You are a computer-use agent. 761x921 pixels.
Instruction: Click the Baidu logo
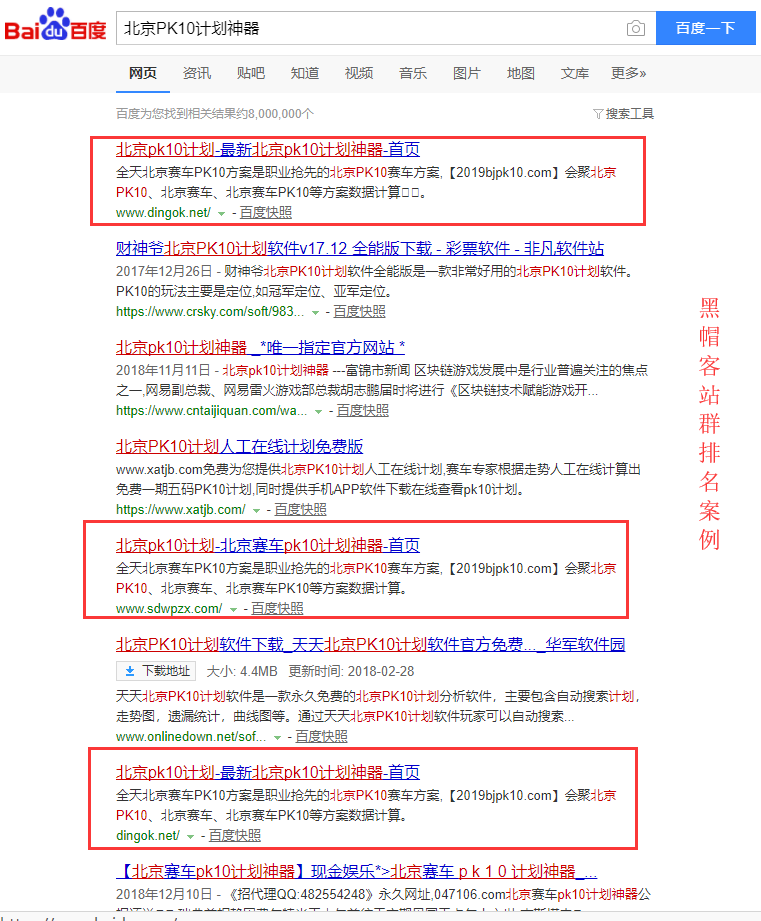55,25
